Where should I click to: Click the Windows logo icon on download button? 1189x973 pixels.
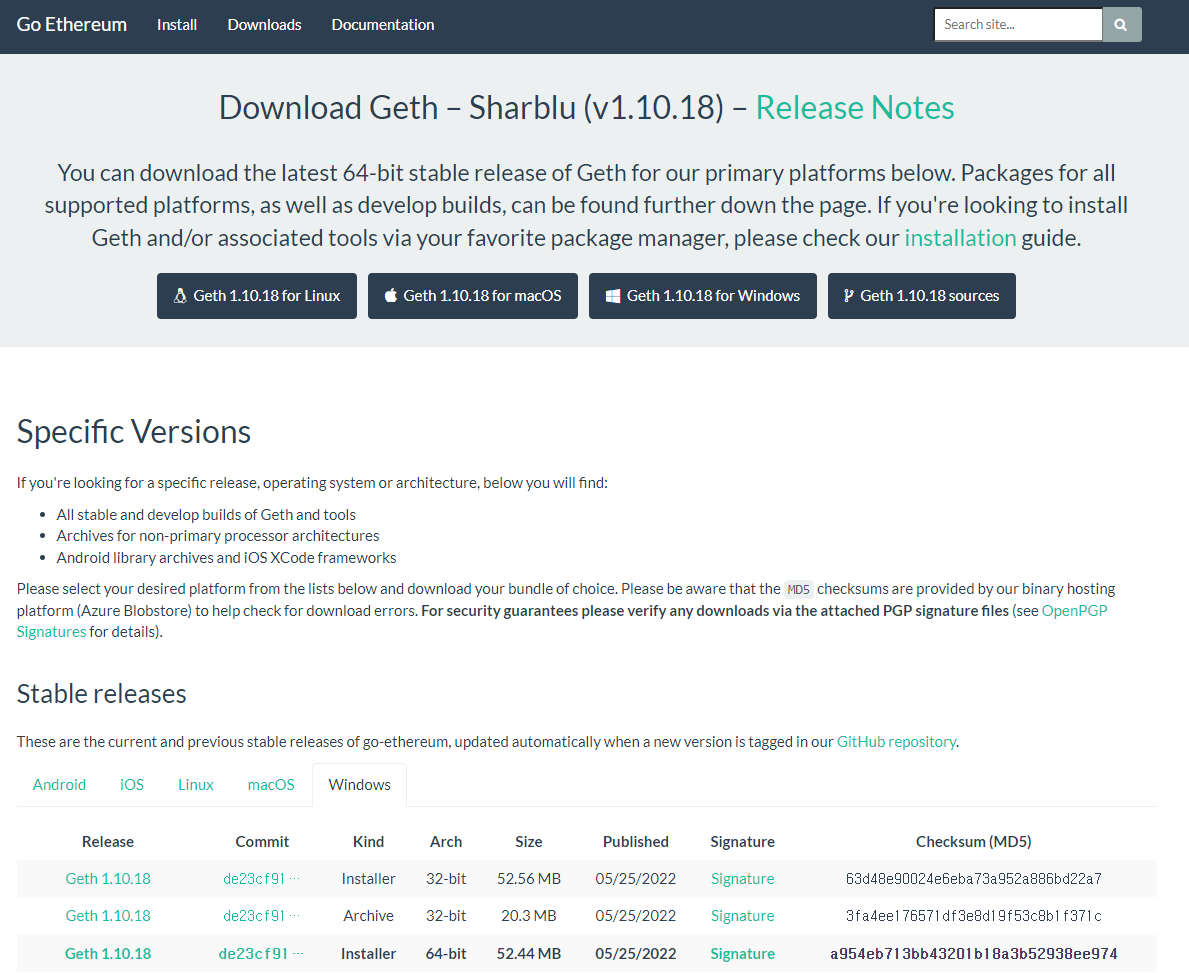[613, 296]
